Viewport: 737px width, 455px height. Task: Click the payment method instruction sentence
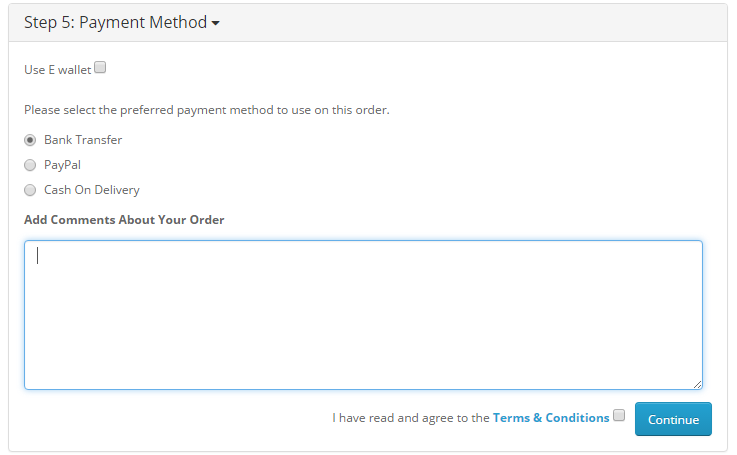206,110
